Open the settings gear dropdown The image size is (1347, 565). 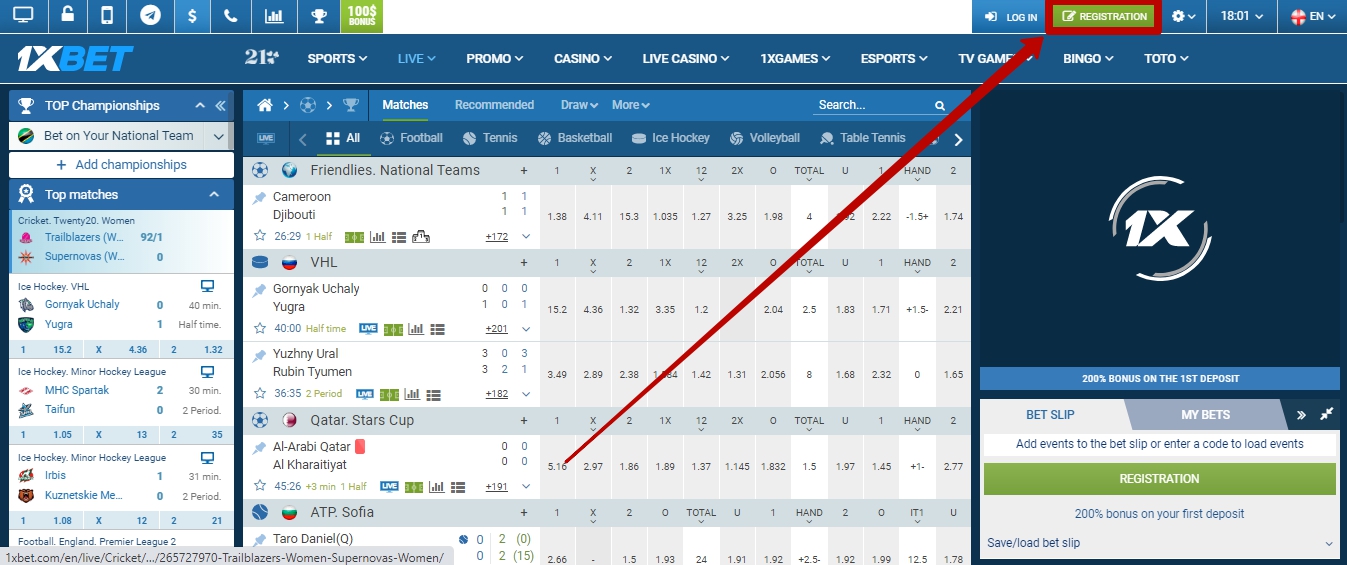click(x=1183, y=16)
